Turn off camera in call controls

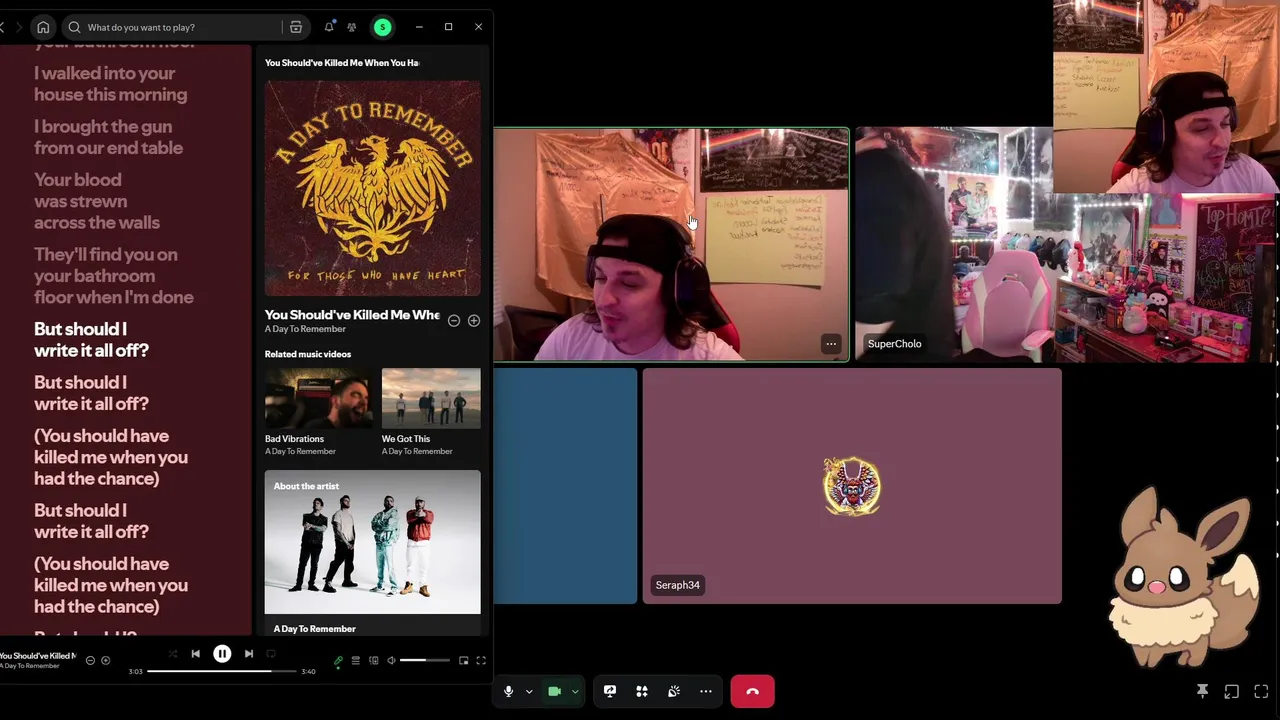554,691
